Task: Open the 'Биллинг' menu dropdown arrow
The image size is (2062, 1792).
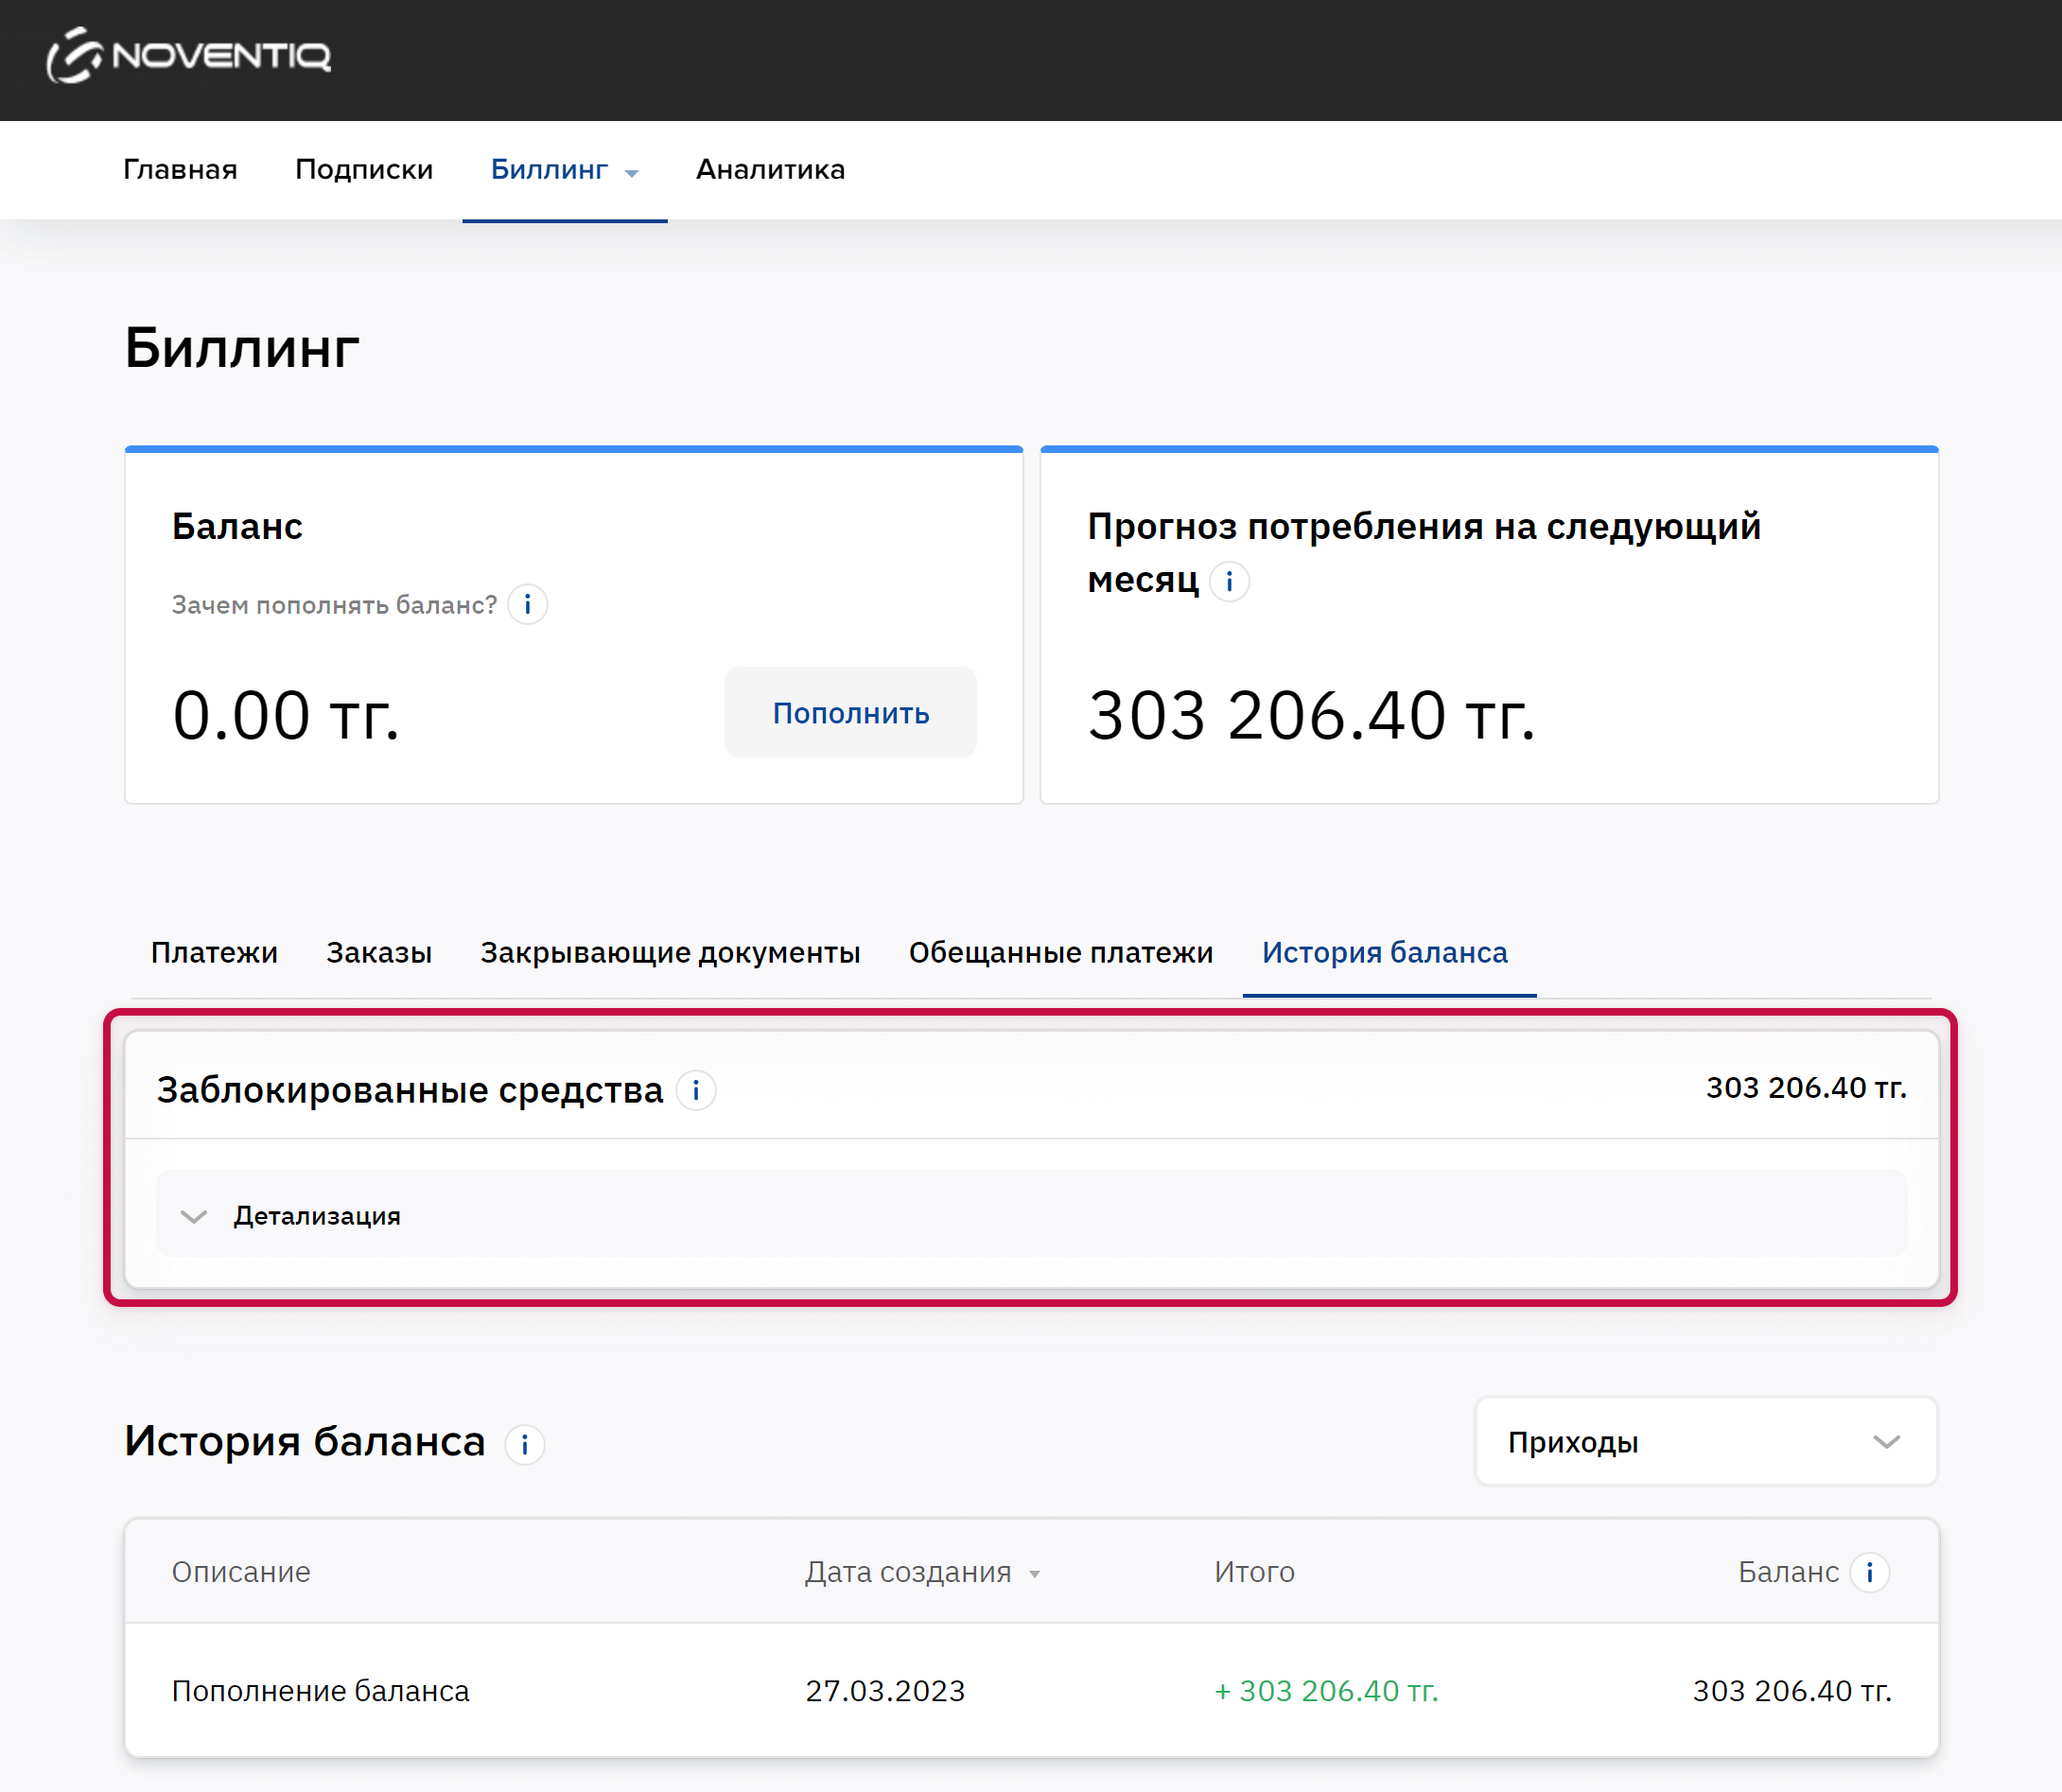Action: point(632,173)
